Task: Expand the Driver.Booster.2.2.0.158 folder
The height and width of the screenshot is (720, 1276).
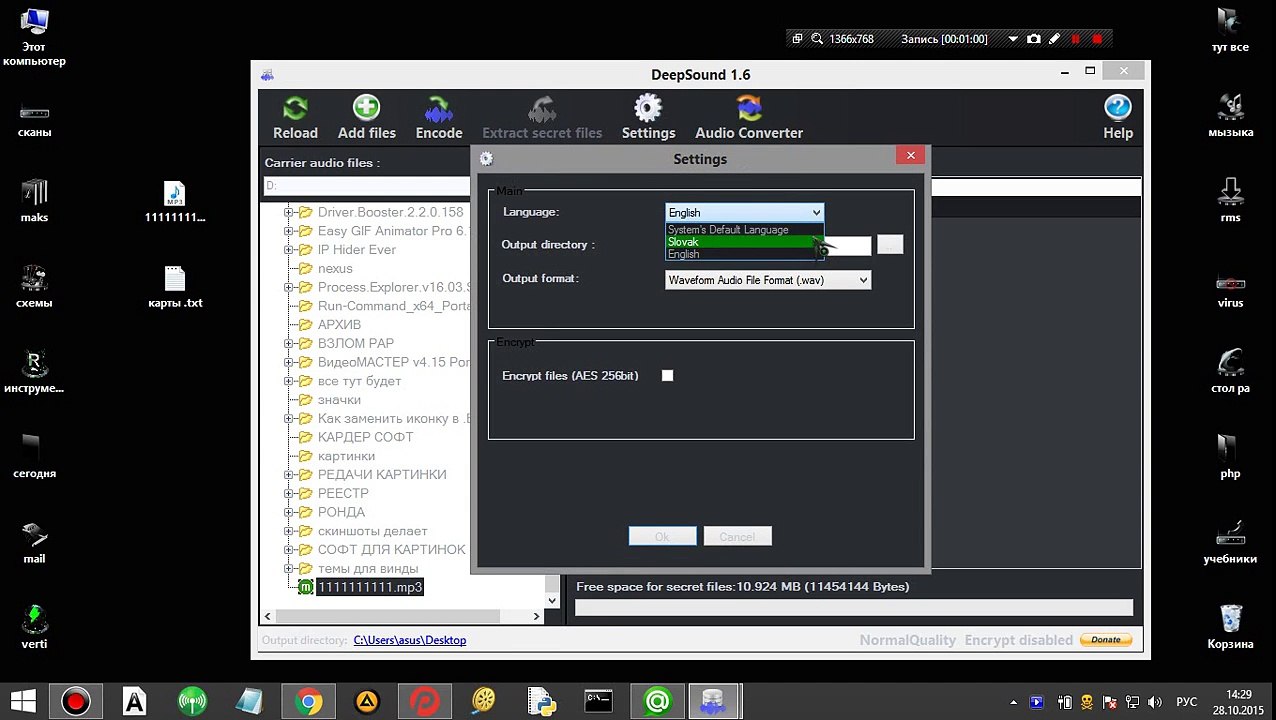Action: click(288, 212)
